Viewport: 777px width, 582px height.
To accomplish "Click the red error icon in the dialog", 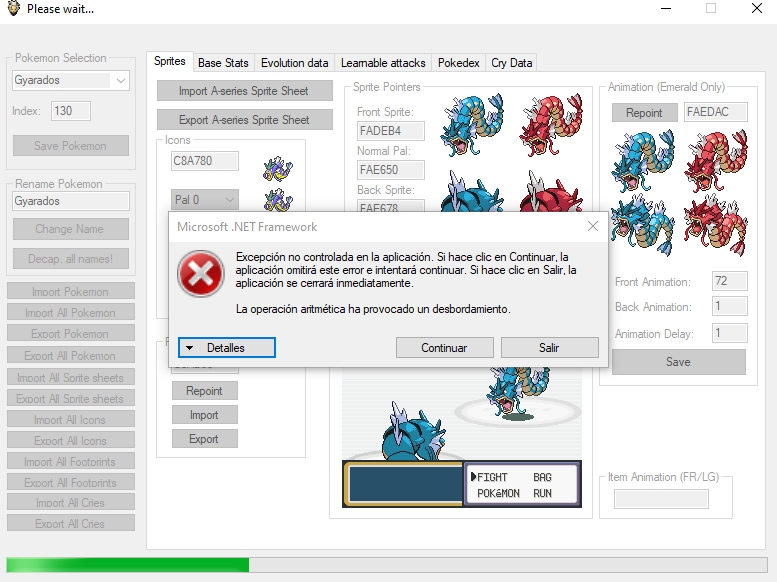I will (201, 272).
